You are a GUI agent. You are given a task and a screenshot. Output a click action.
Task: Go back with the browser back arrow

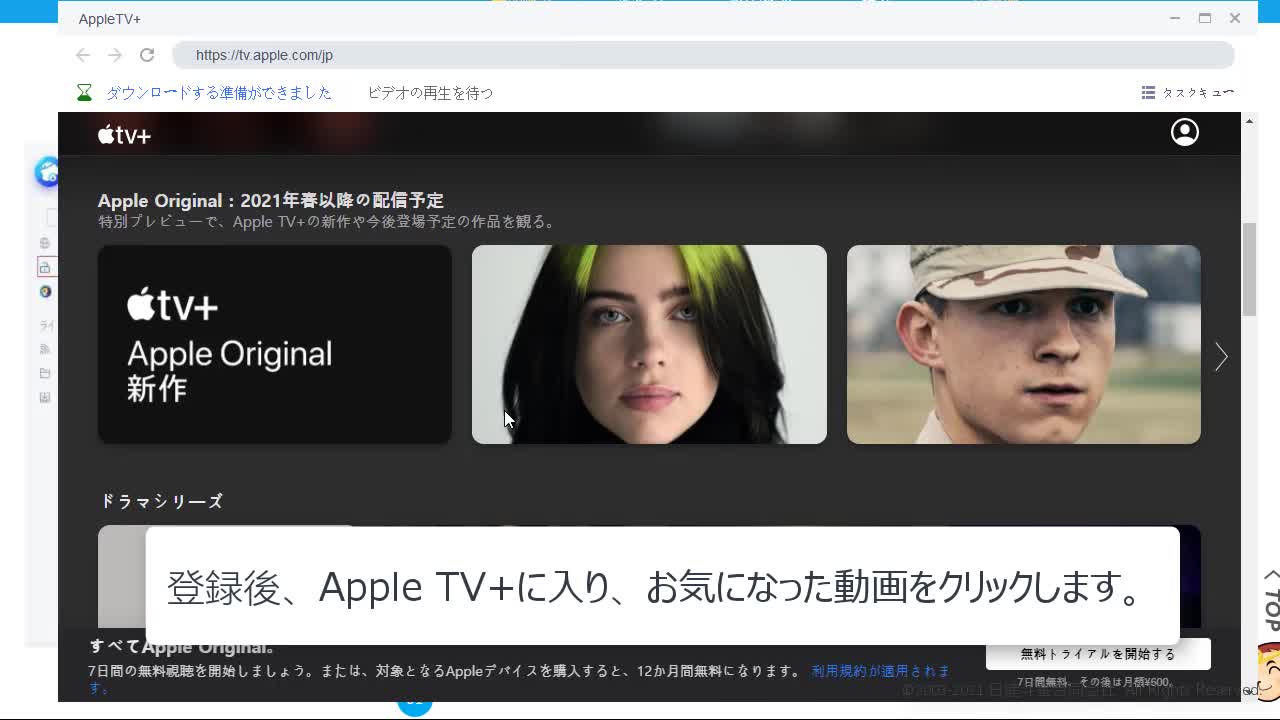(83, 55)
